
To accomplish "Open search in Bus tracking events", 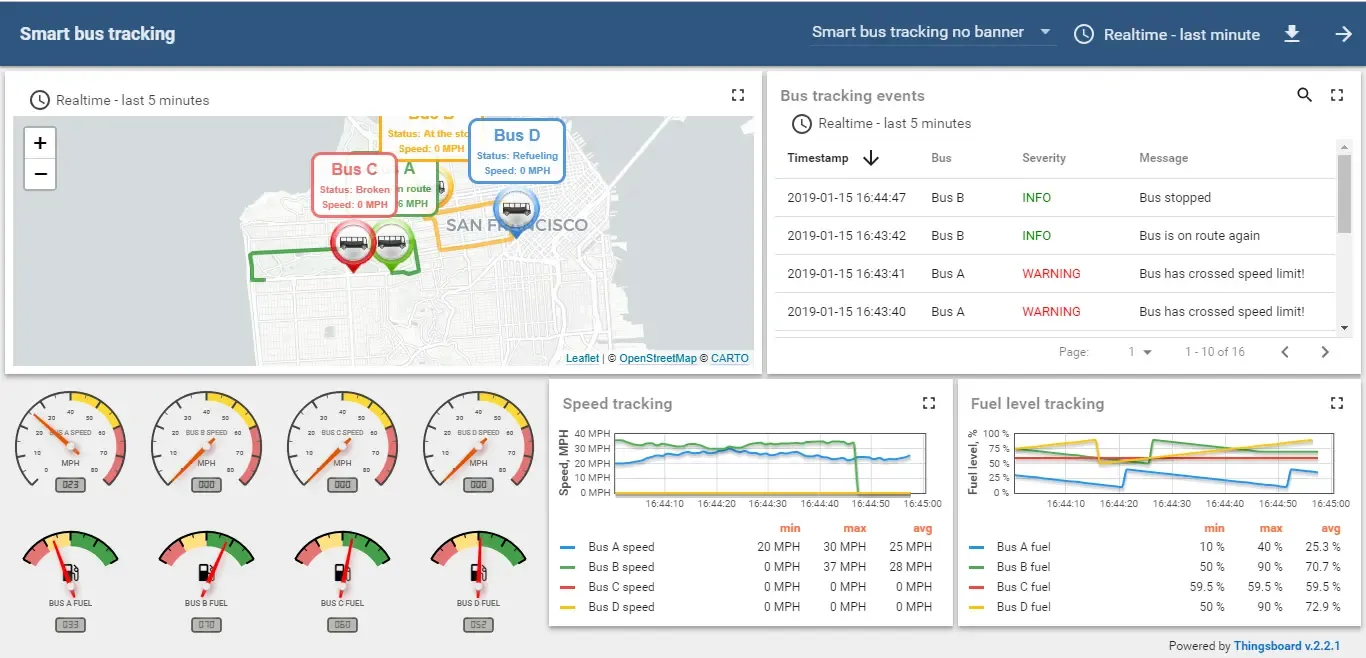I will coord(1304,95).
